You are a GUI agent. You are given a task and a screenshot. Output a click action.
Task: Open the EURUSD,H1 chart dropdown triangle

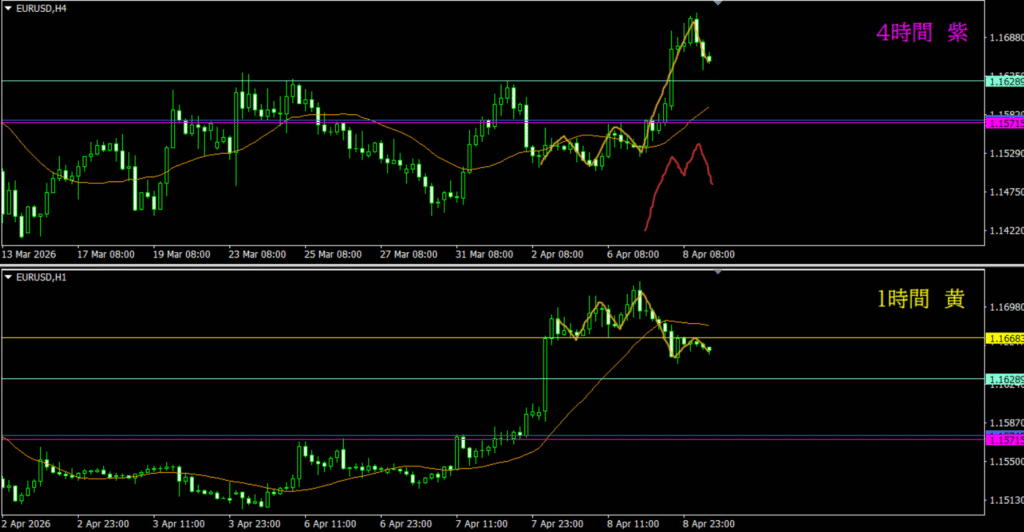point(8,276)
